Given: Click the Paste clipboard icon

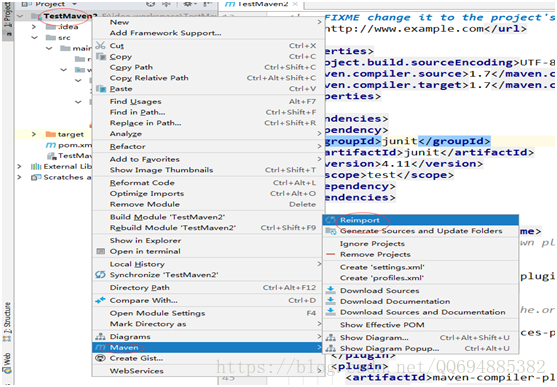Looking at the screenshot, I should click(101, 88).
